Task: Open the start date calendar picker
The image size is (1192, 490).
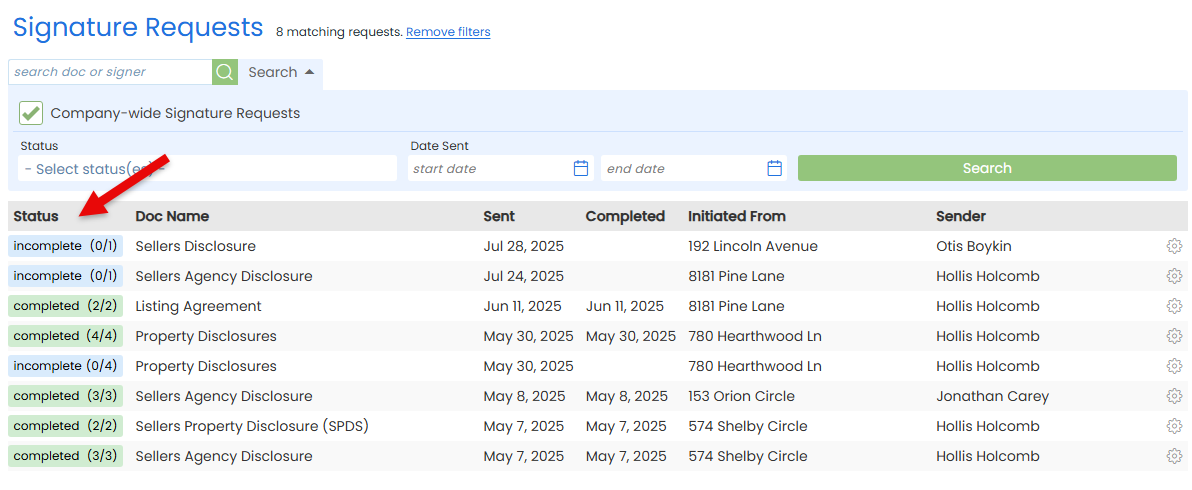Action: point(581,169)
